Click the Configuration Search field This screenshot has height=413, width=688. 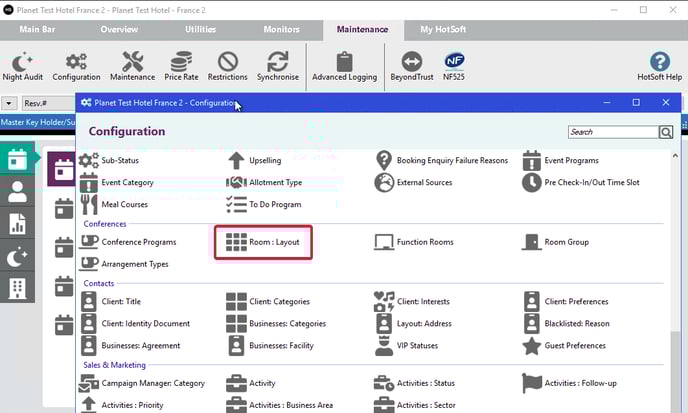click(613, 132)
